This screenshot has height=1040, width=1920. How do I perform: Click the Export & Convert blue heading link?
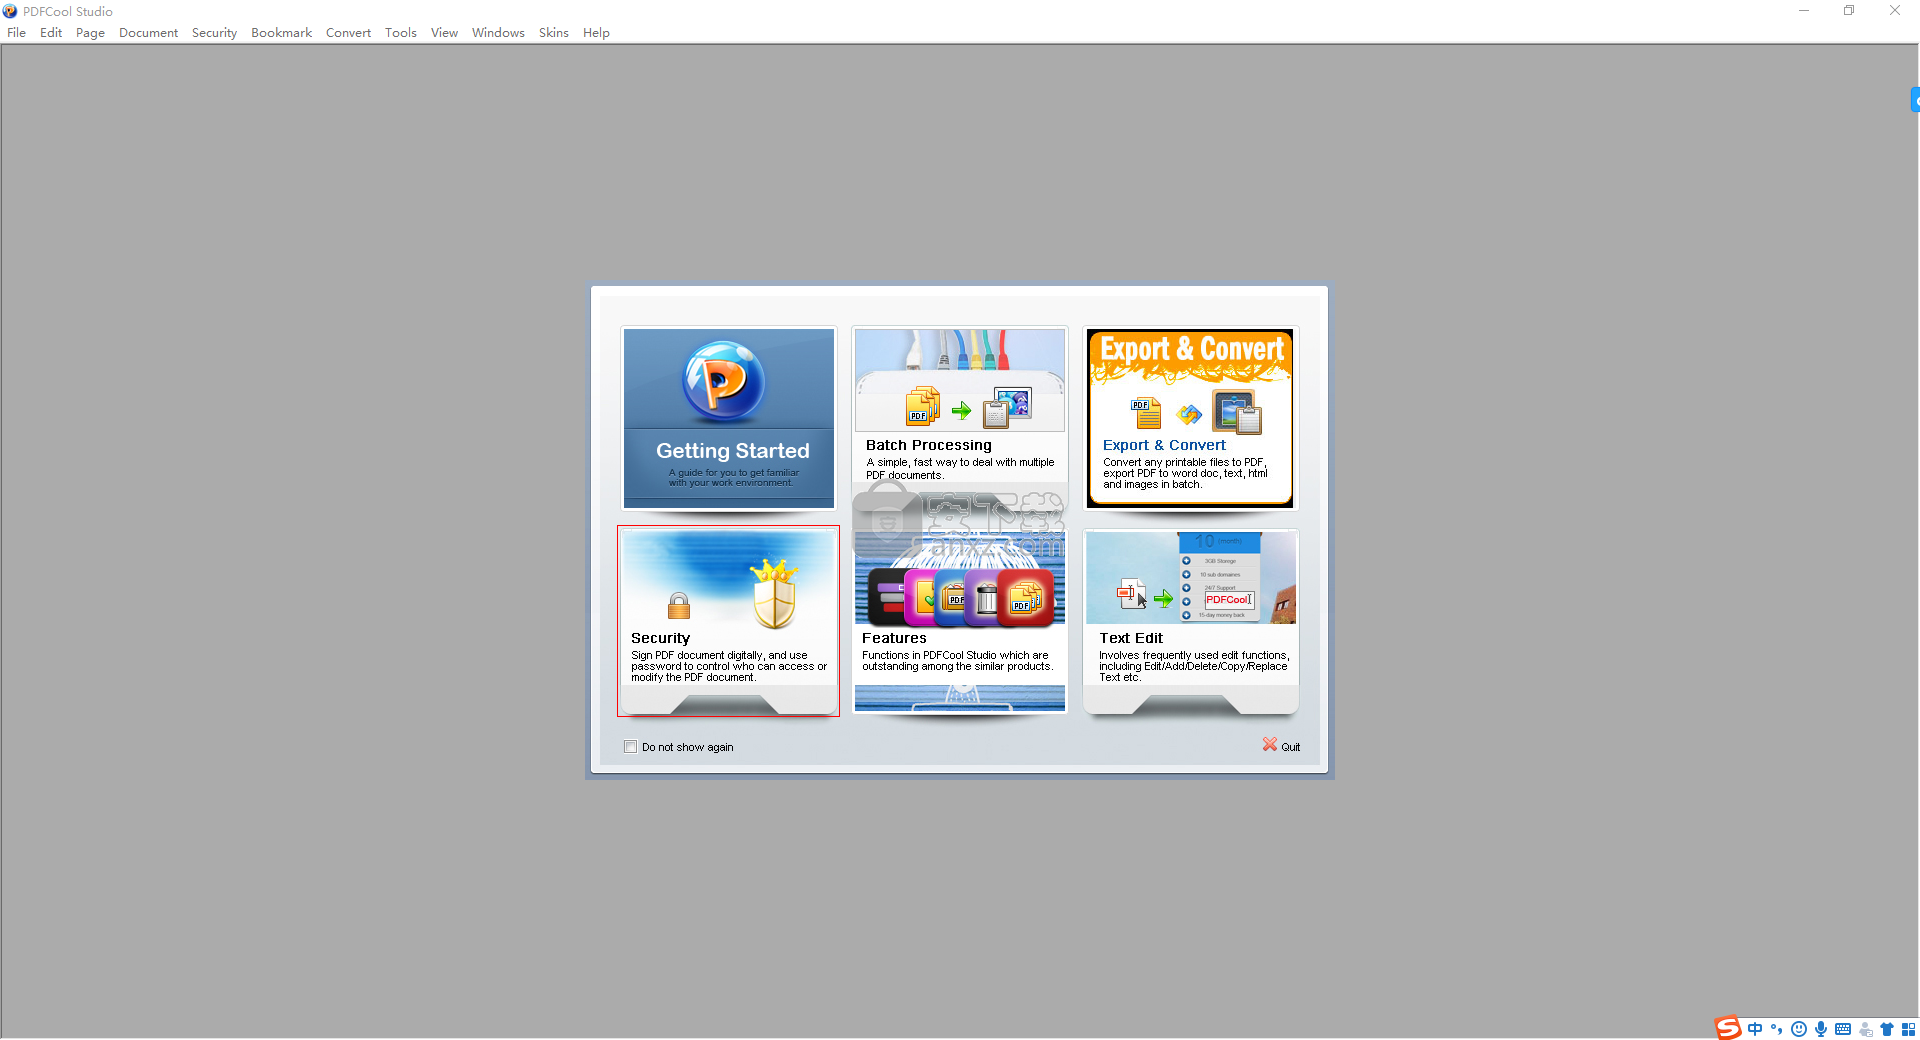click(x=1164, y=445)
